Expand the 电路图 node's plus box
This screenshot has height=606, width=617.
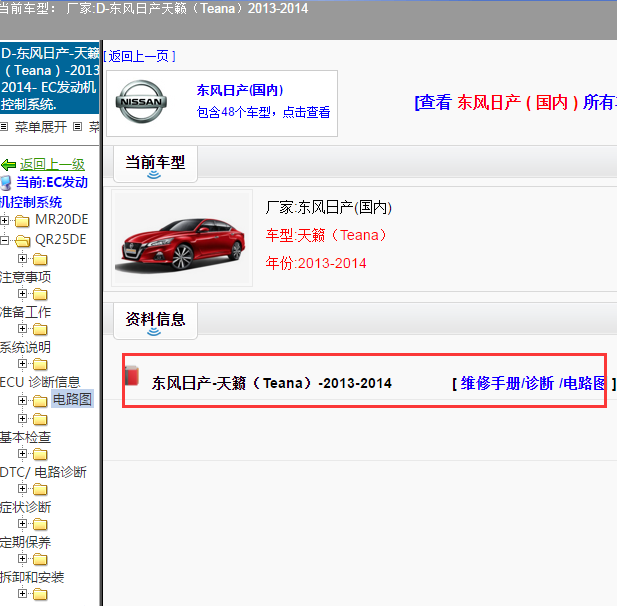coord(22,401)
